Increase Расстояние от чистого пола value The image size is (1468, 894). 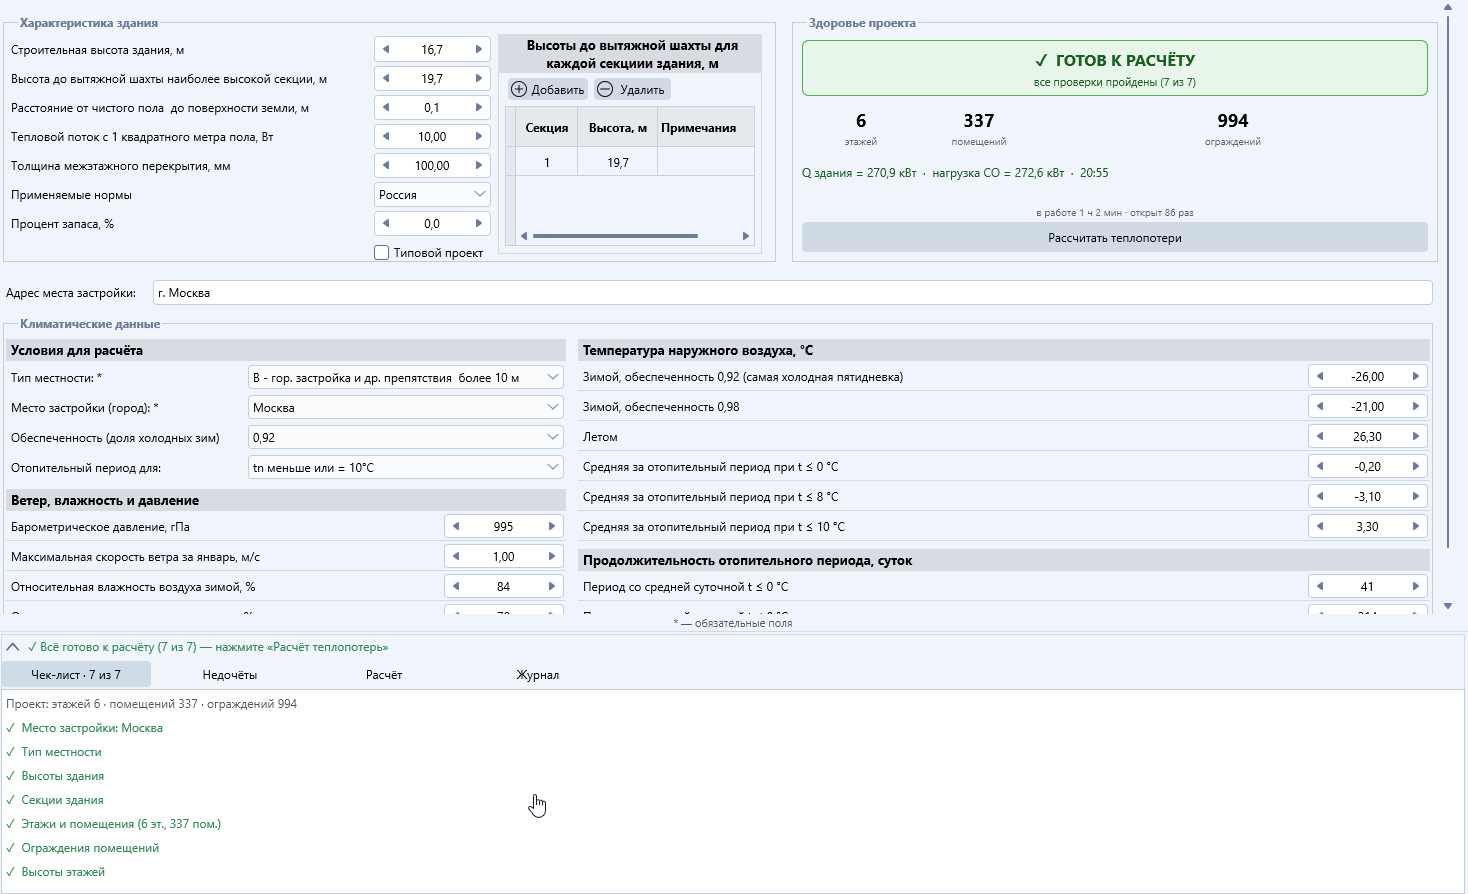[479, 107]
